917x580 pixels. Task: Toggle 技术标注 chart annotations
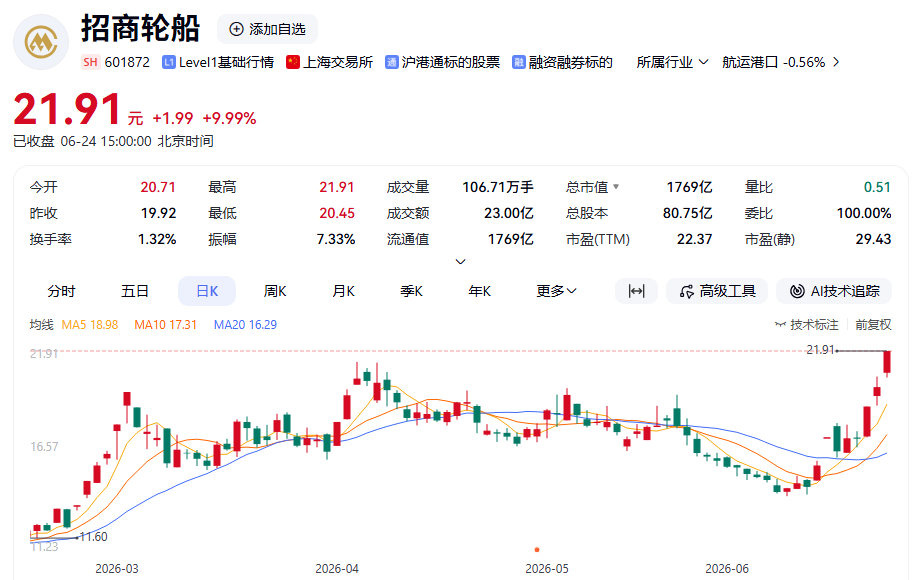[806, 324]
